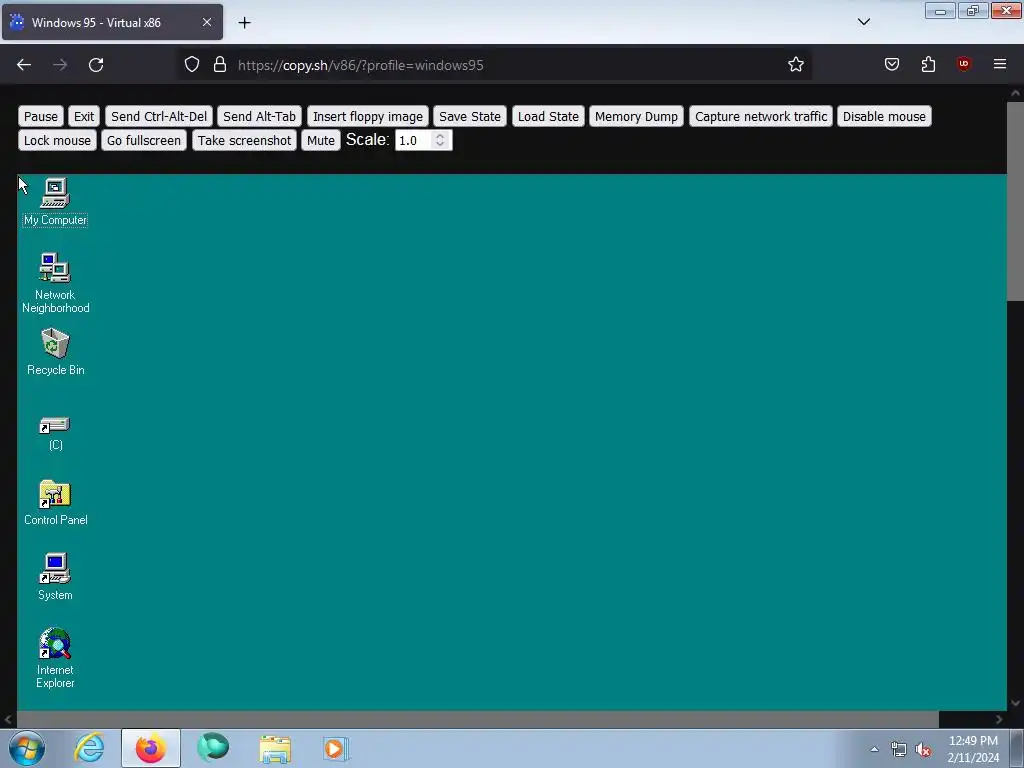Adjust Scale using the spinner arrows

[x=440, y=140]
